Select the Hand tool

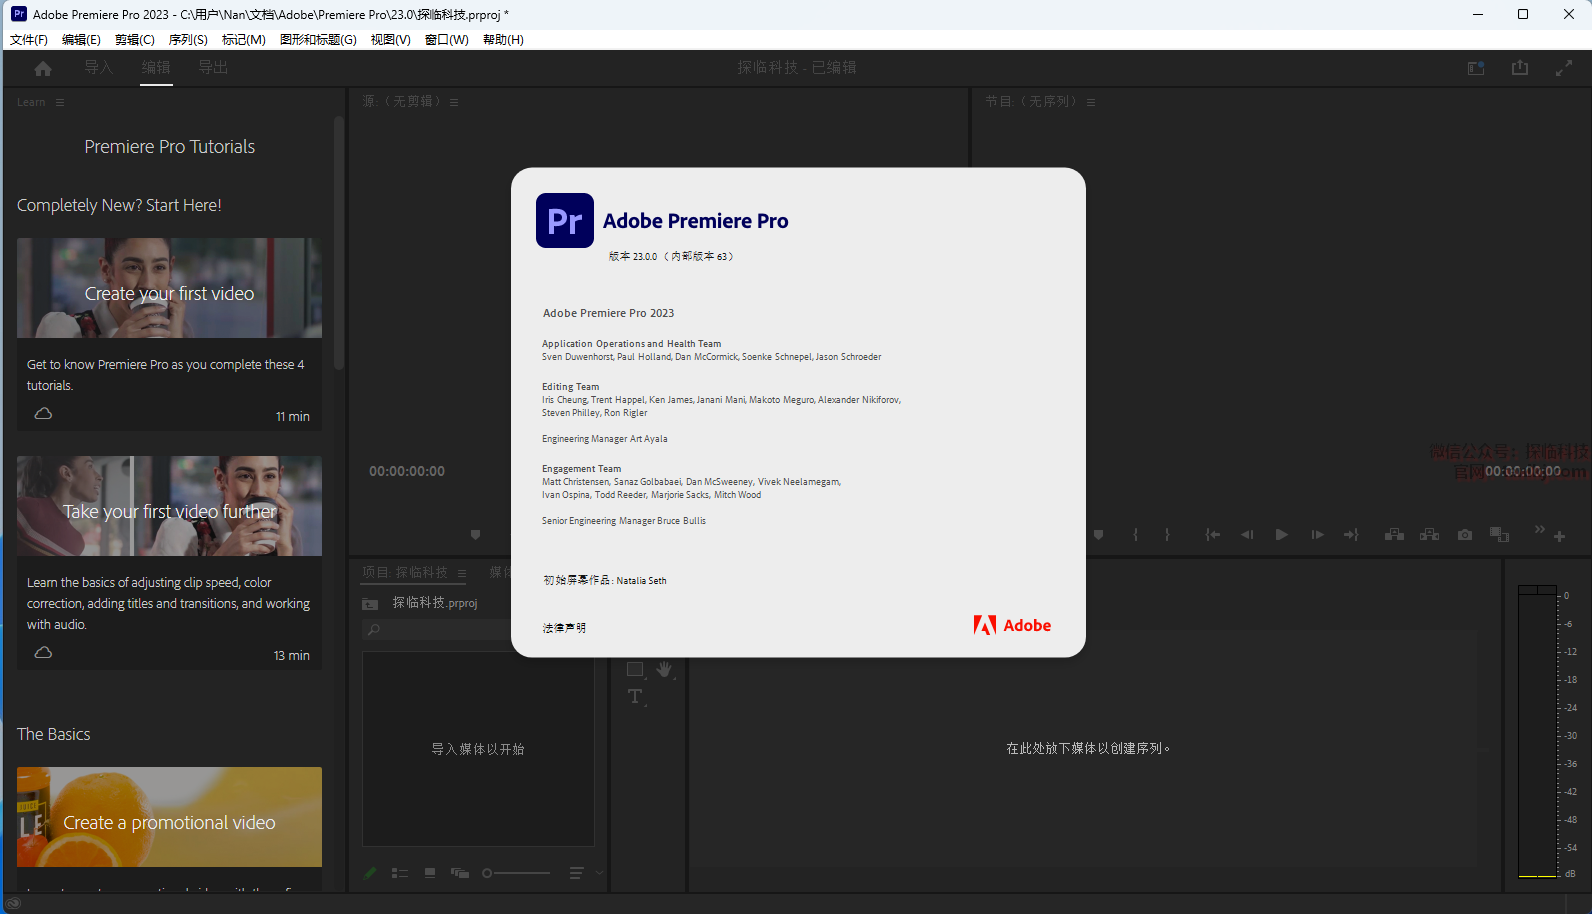pos(664,669)
